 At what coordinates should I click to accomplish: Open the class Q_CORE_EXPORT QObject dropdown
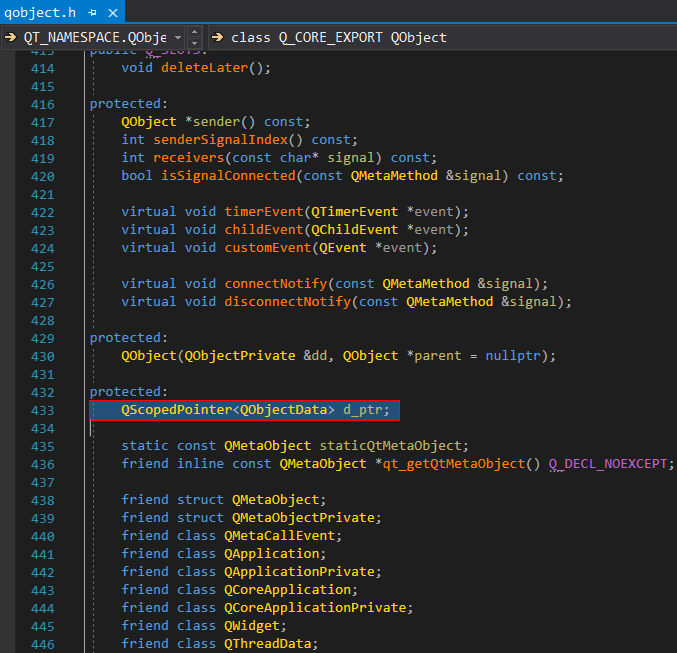[x=443, y=38]
